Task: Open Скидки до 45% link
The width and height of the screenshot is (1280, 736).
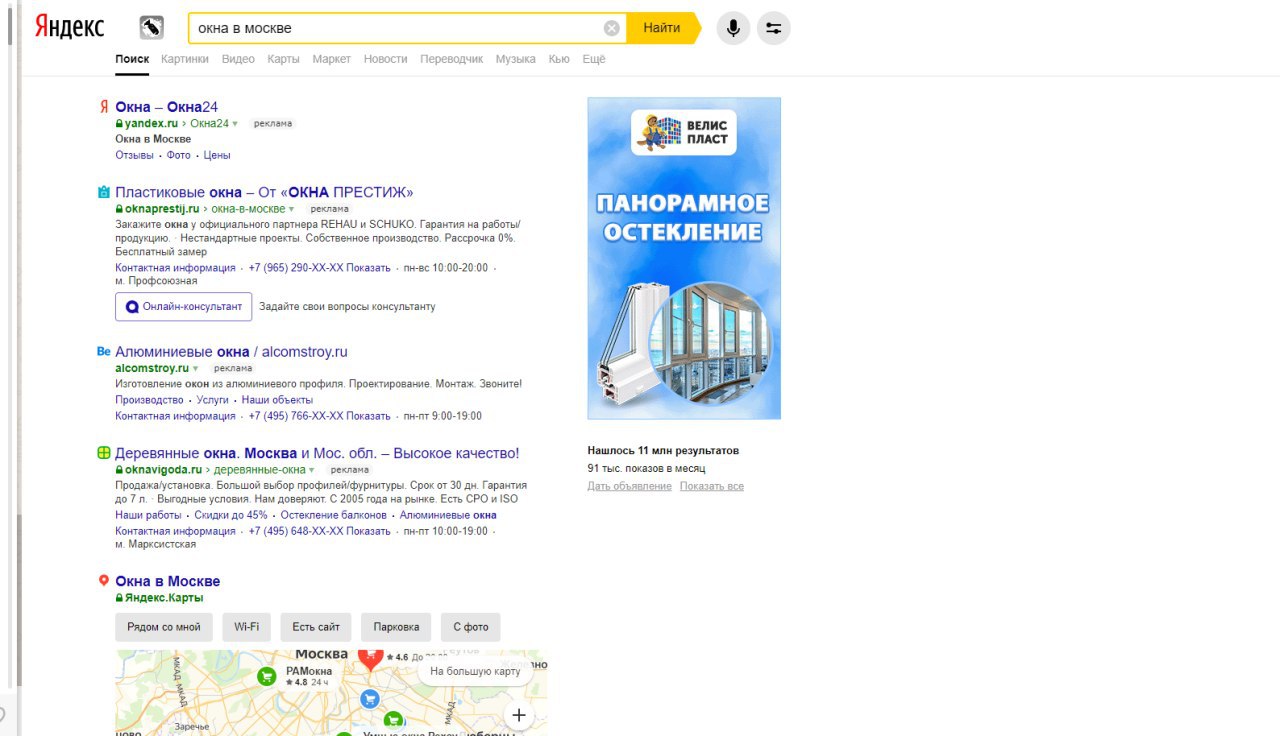Action: [231, 515]
